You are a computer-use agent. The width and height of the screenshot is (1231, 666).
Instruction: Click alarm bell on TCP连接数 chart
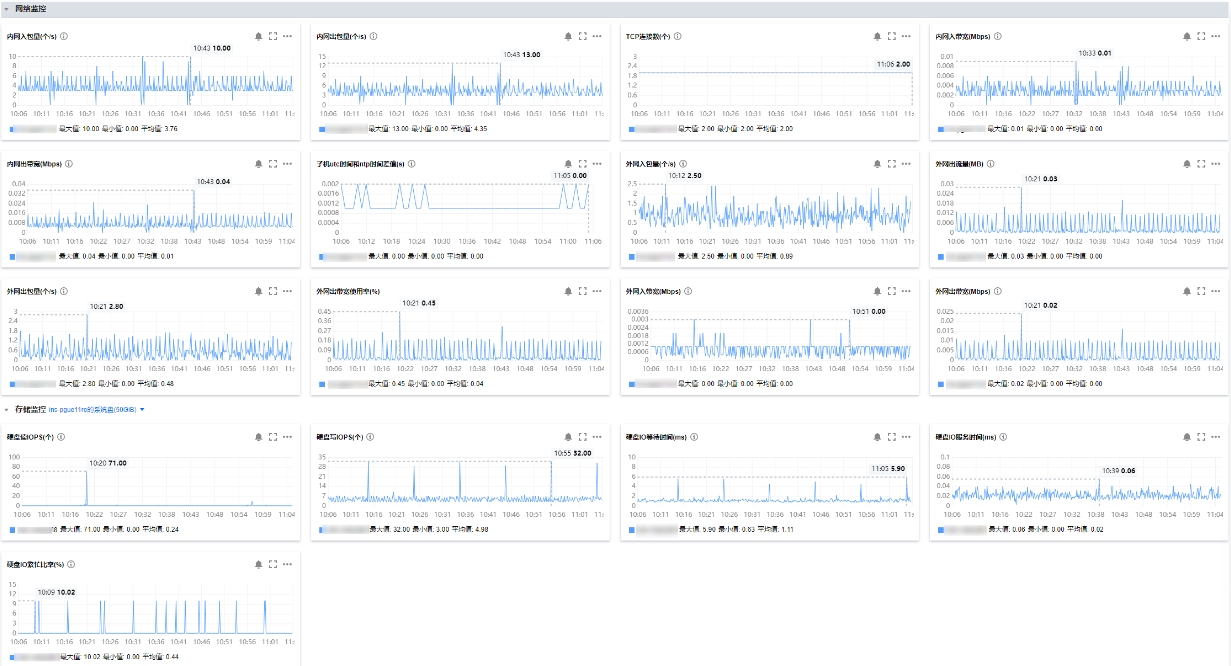878,36
